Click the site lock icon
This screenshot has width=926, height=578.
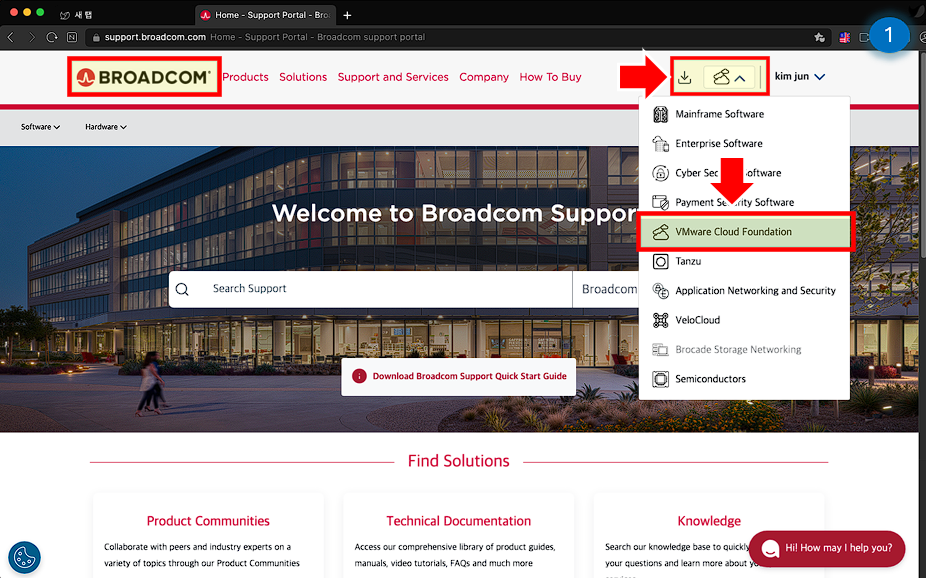96,37
